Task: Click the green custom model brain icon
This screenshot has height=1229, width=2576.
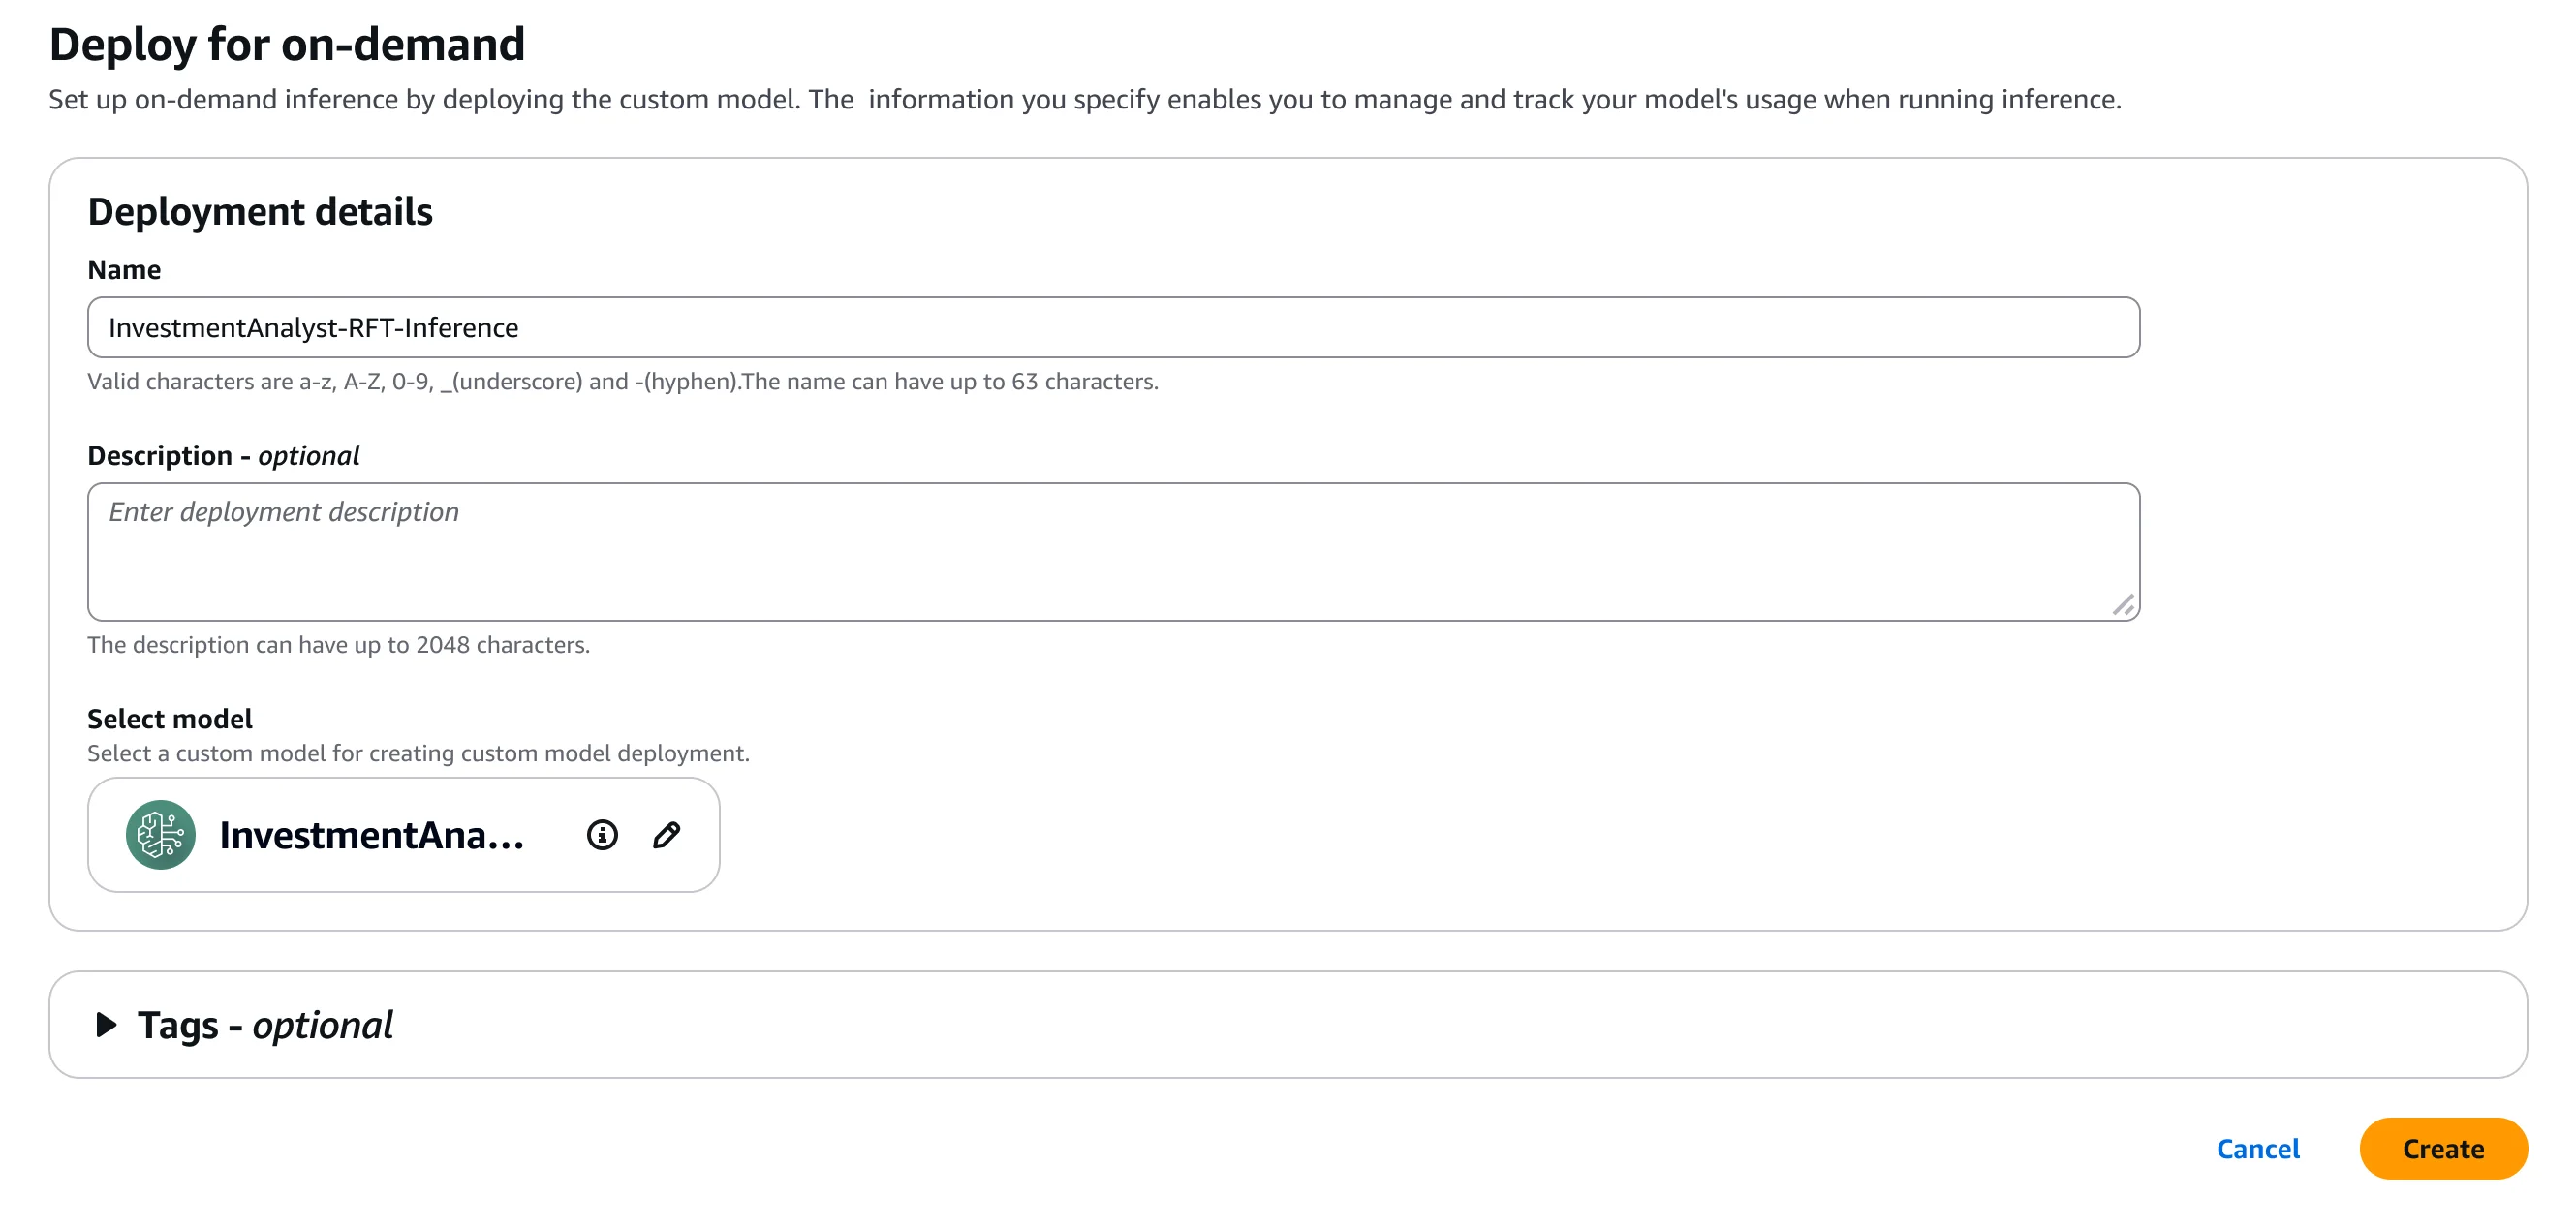Action: click(x=160, y=835)
